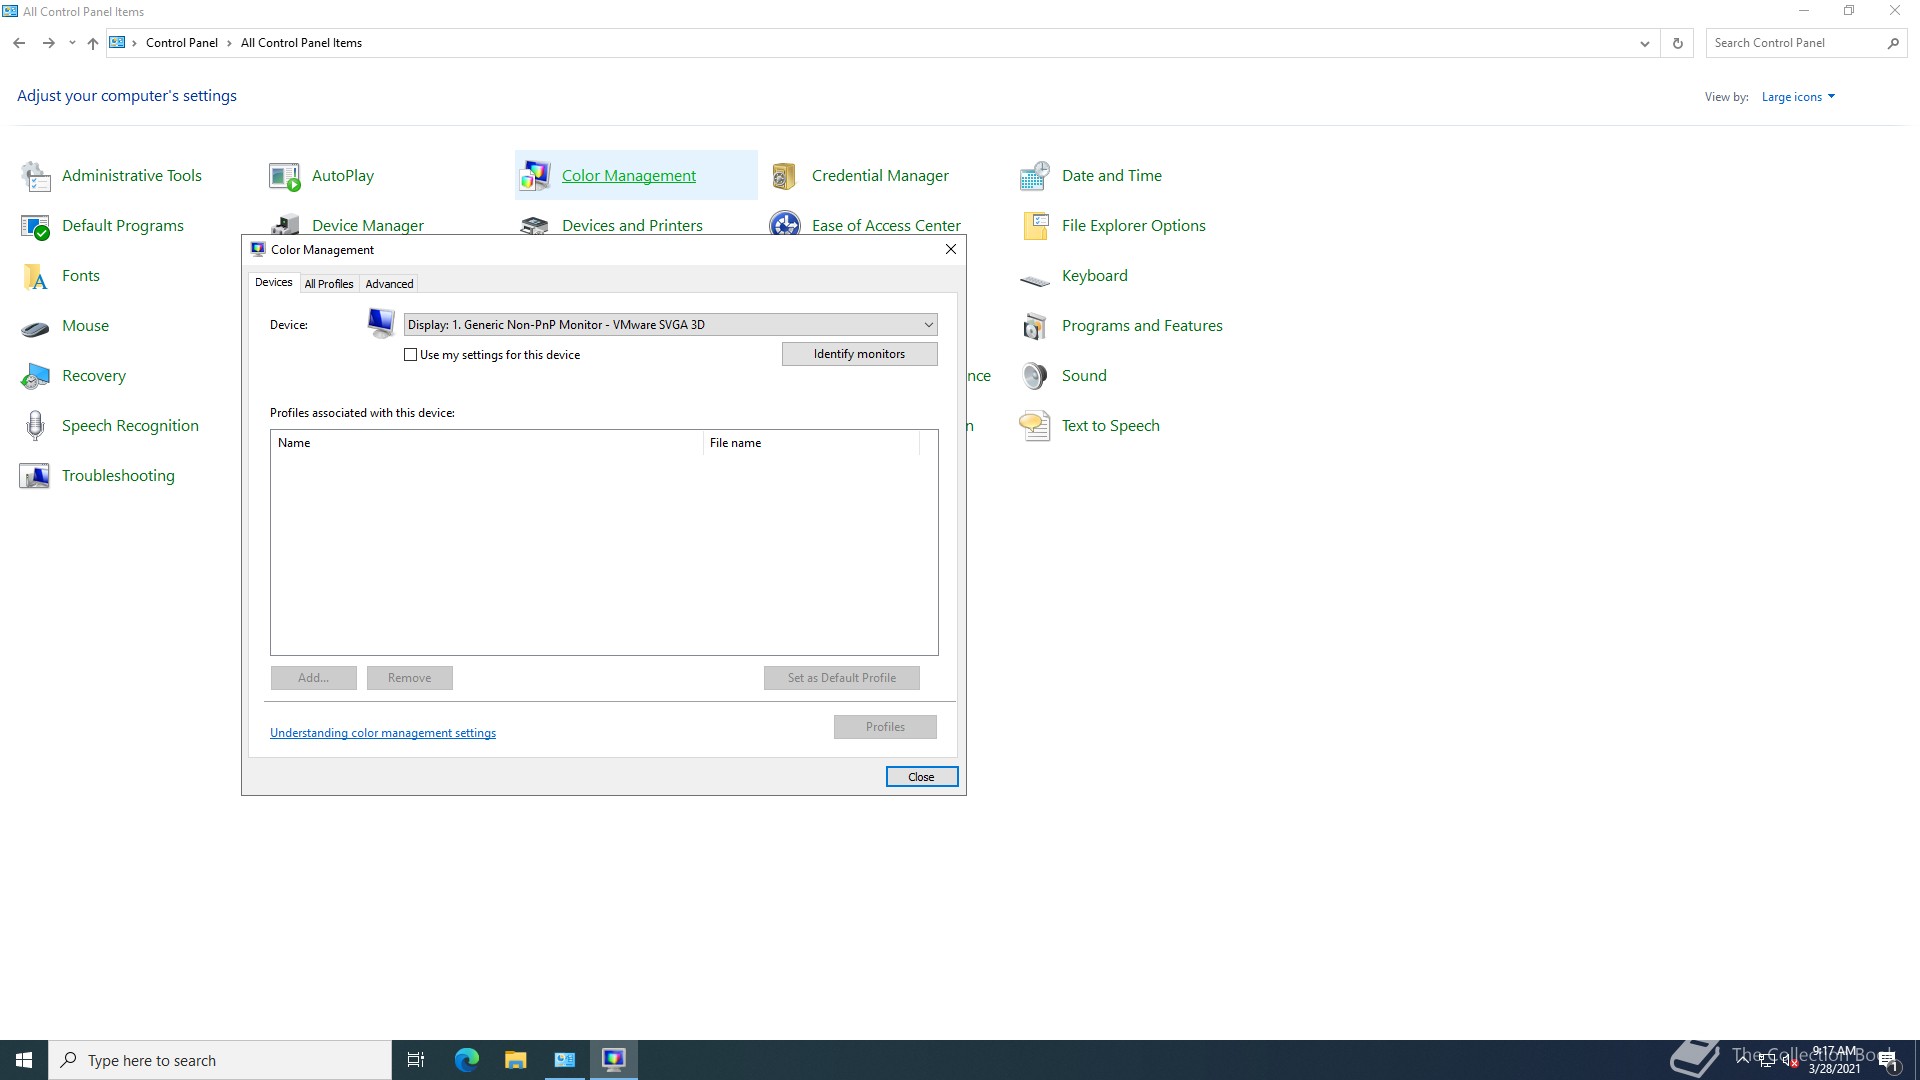Expand the address bar history dropdown
Screen dimensions: 1920x1080
click(x=1645, y=43)
